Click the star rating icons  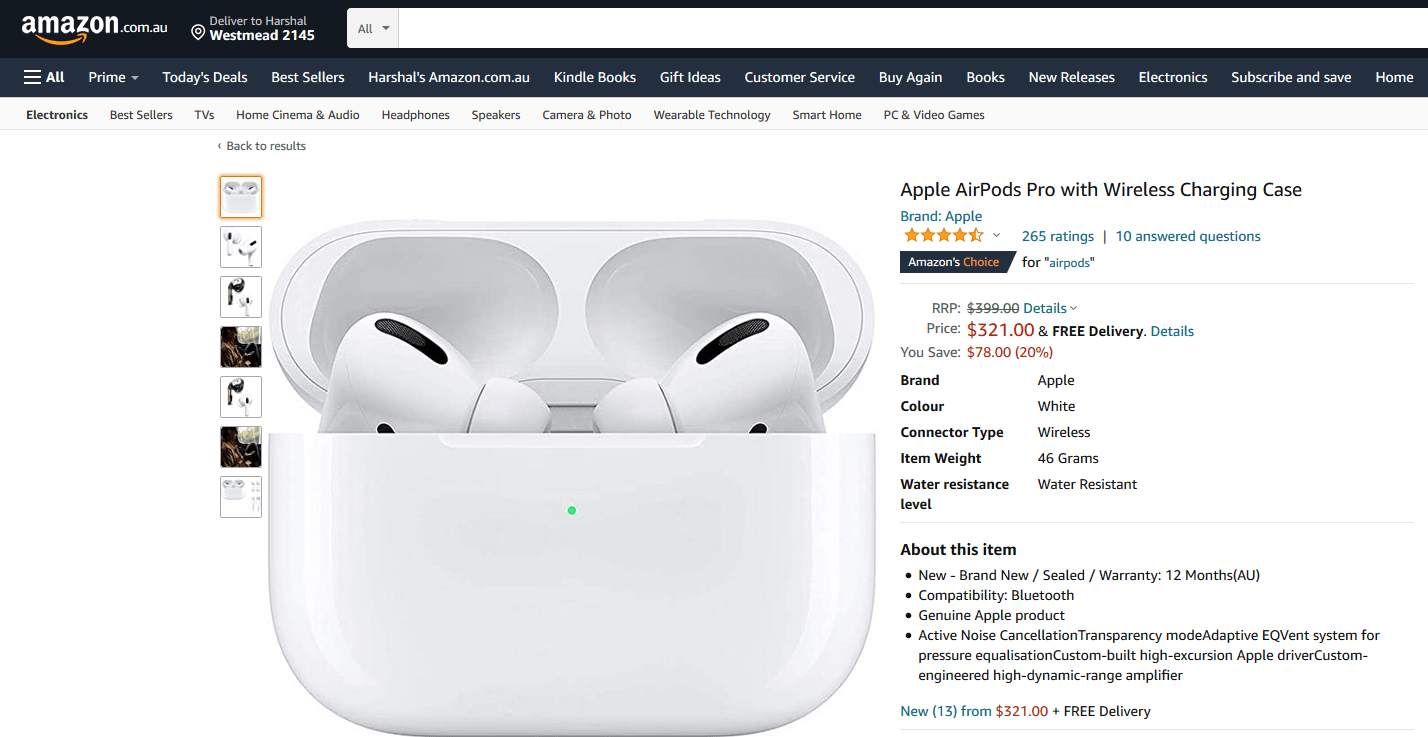(943, 236)
